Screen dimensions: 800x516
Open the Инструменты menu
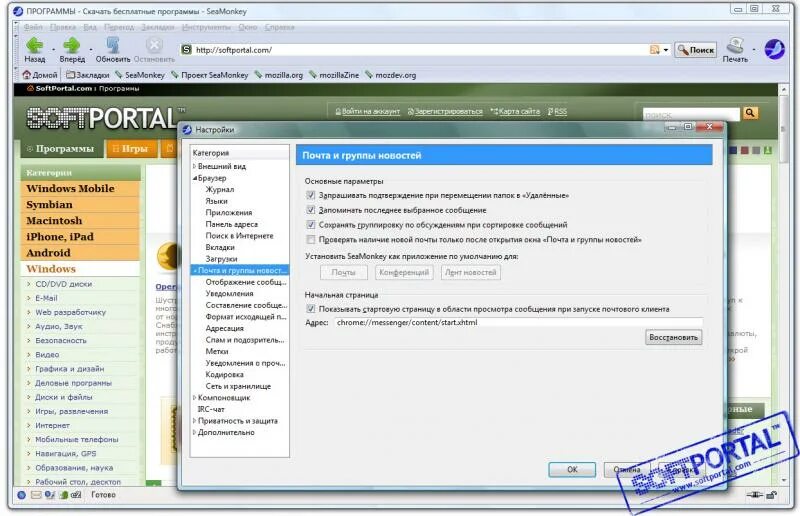[x=206, y=27]
